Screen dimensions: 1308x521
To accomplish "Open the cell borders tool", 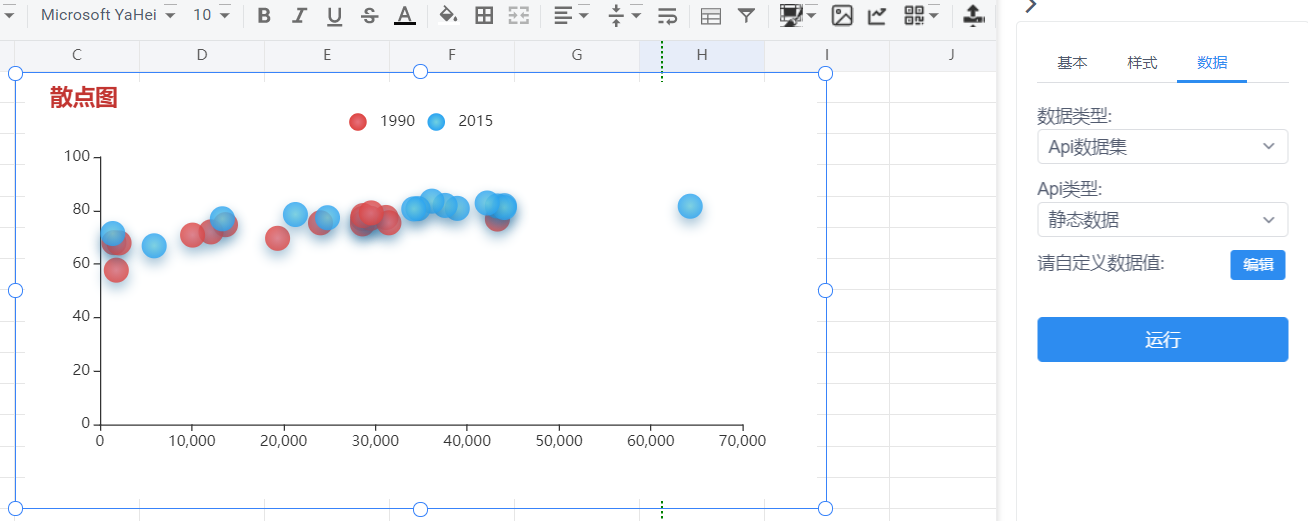I will (484, 15).
